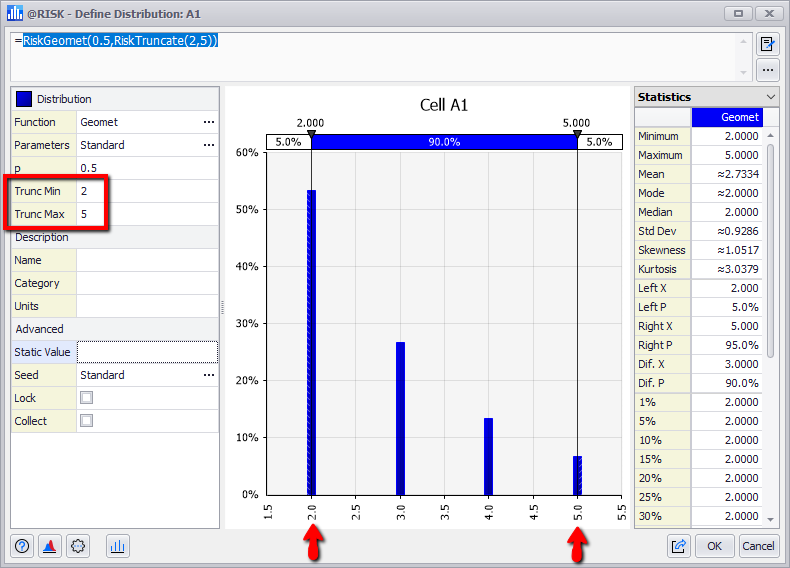Toggle the Collect checkbox
This screenshot has width=790, height=568.
(x=87, y=421)
